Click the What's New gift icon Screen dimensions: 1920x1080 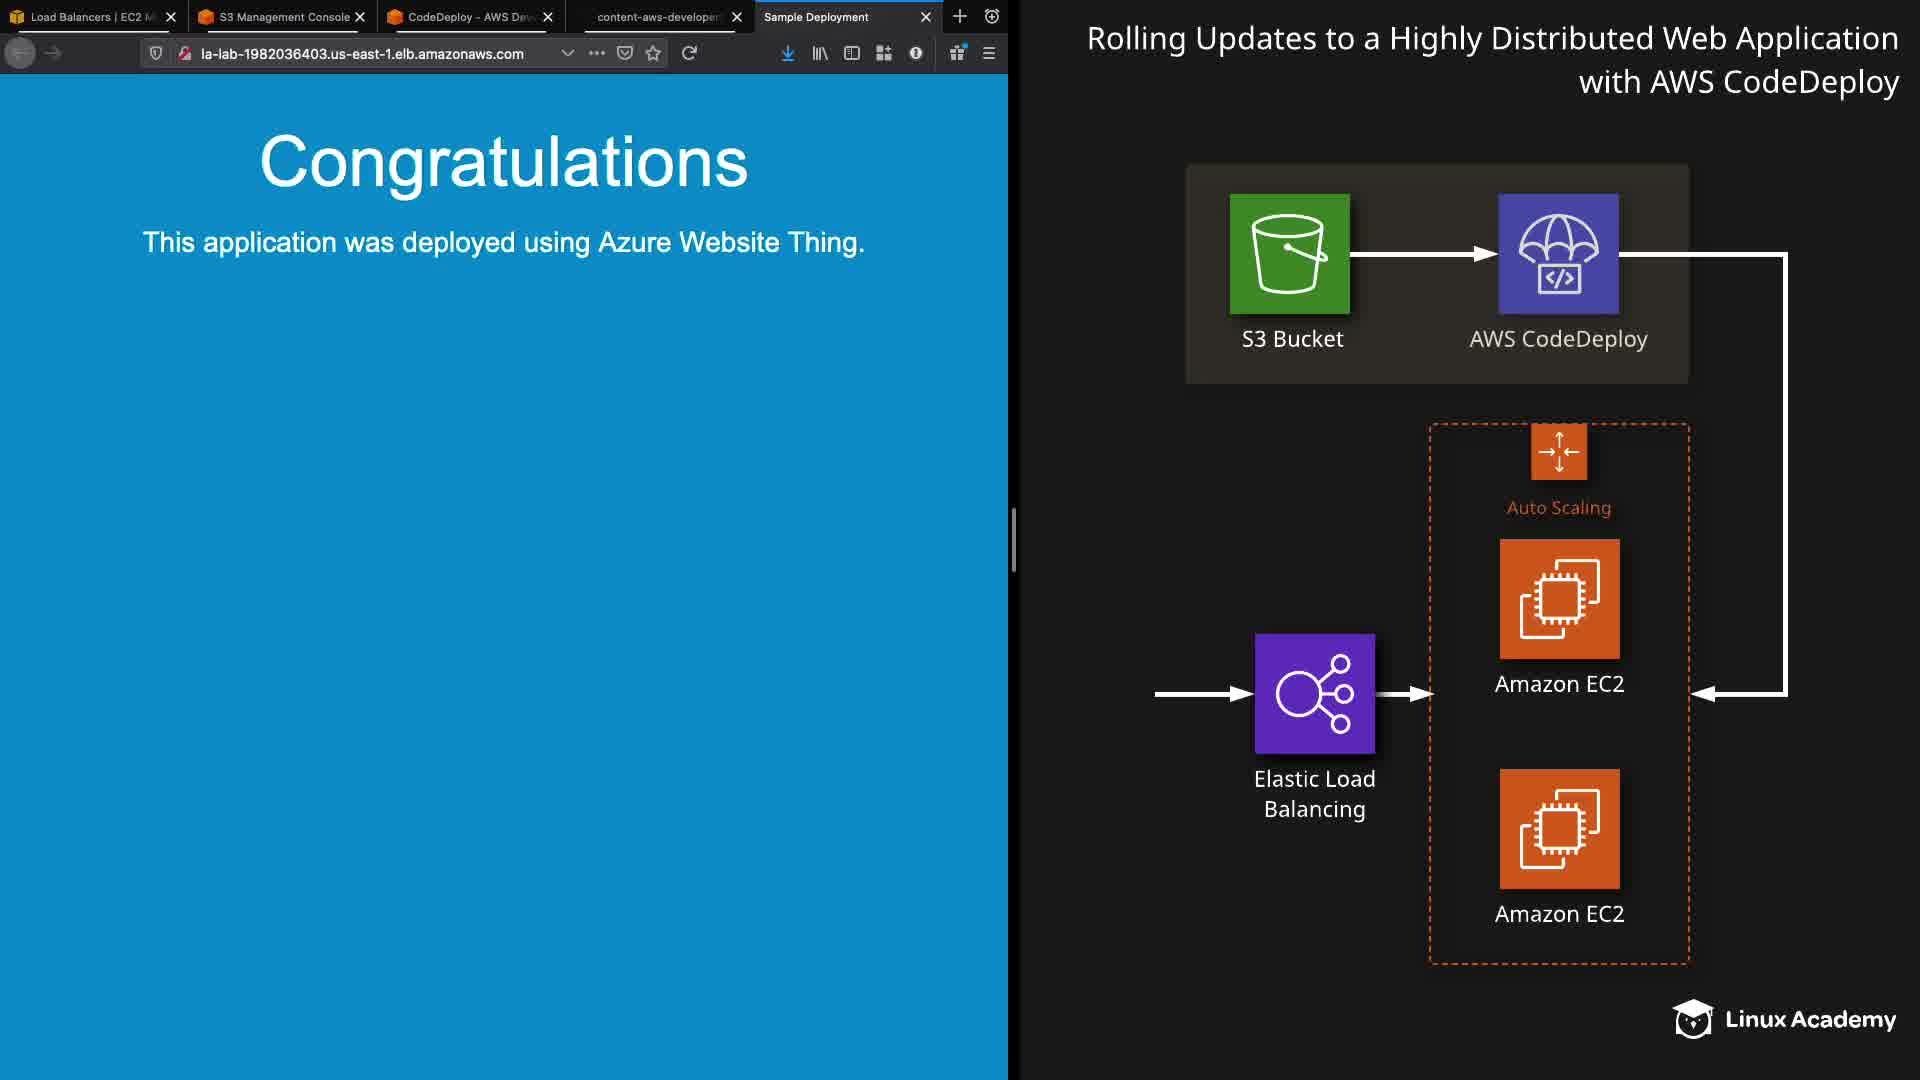click(958, 53)
